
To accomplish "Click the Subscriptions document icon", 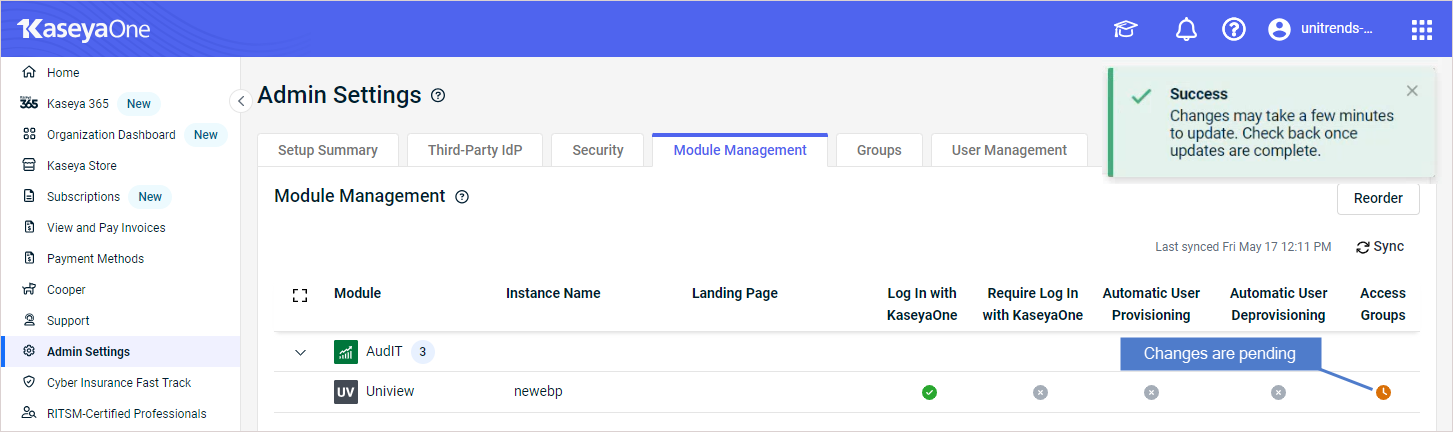I will coord(29,196).
